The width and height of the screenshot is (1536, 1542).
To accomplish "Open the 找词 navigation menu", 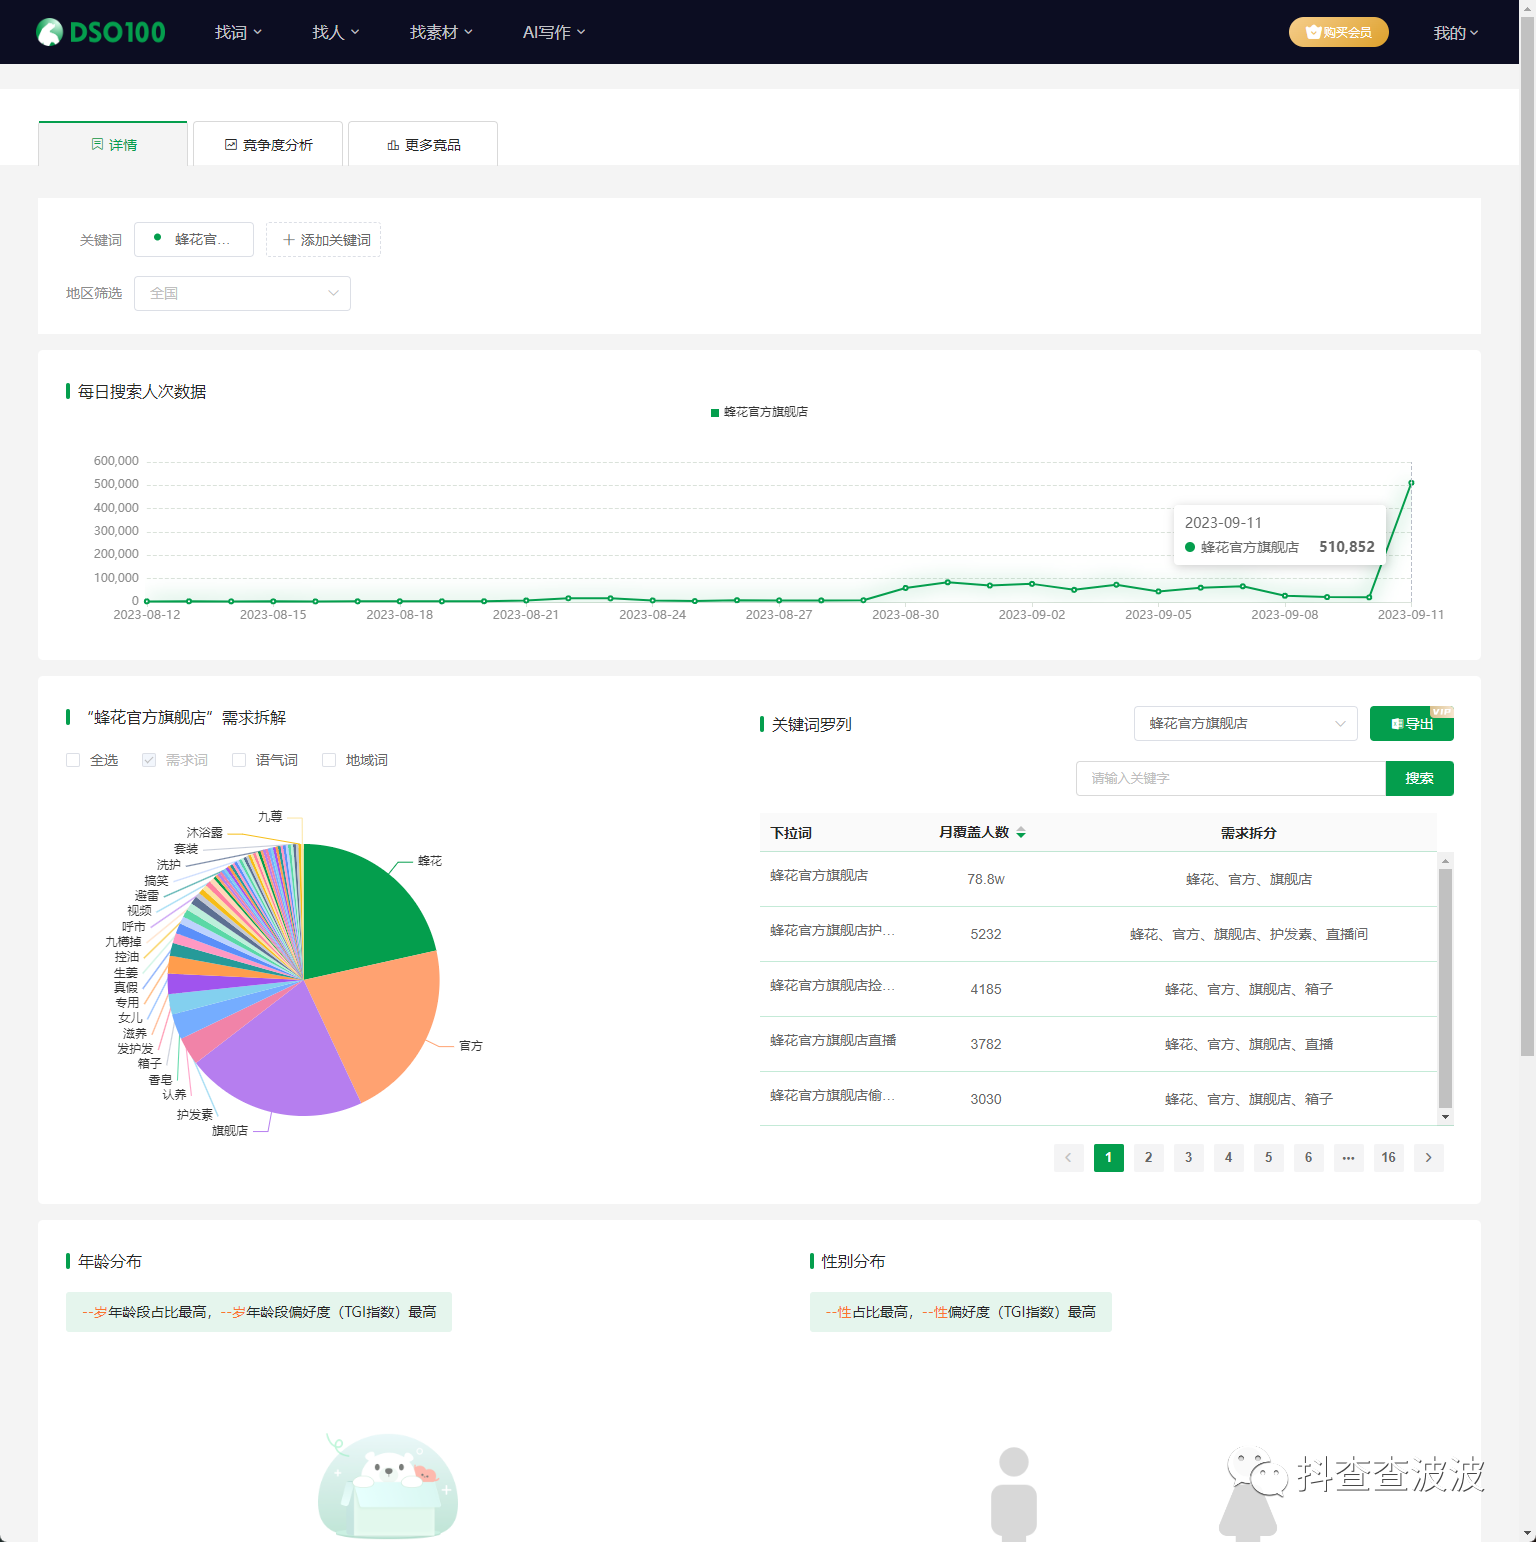I will tap(238, 32).
